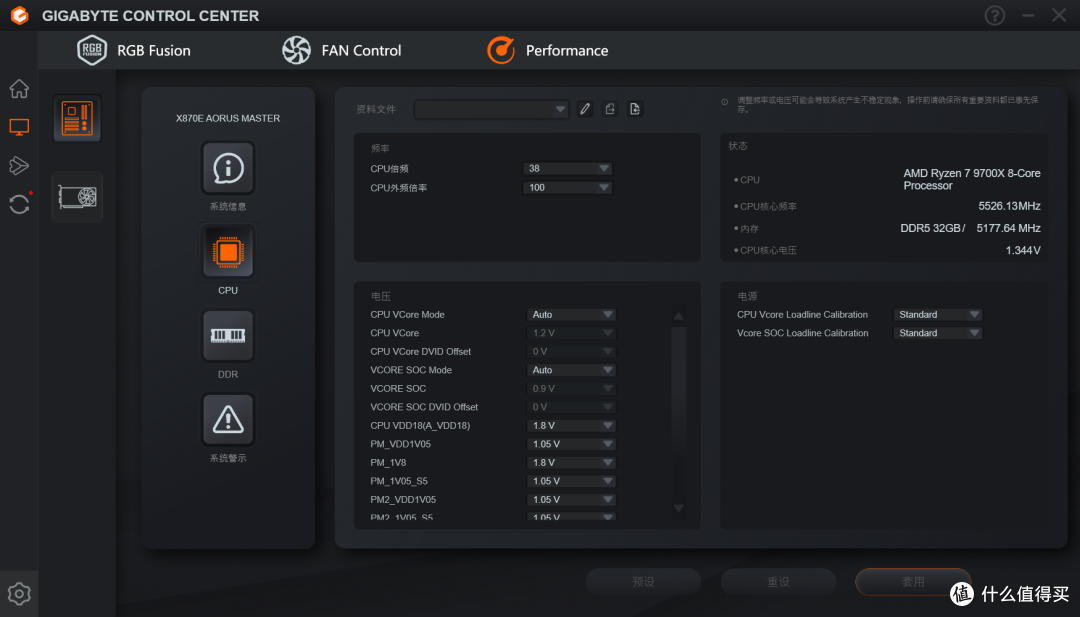
Task: Click the Gigabyte logo icon
Action: pyautogui.click(x=19, y=15)
